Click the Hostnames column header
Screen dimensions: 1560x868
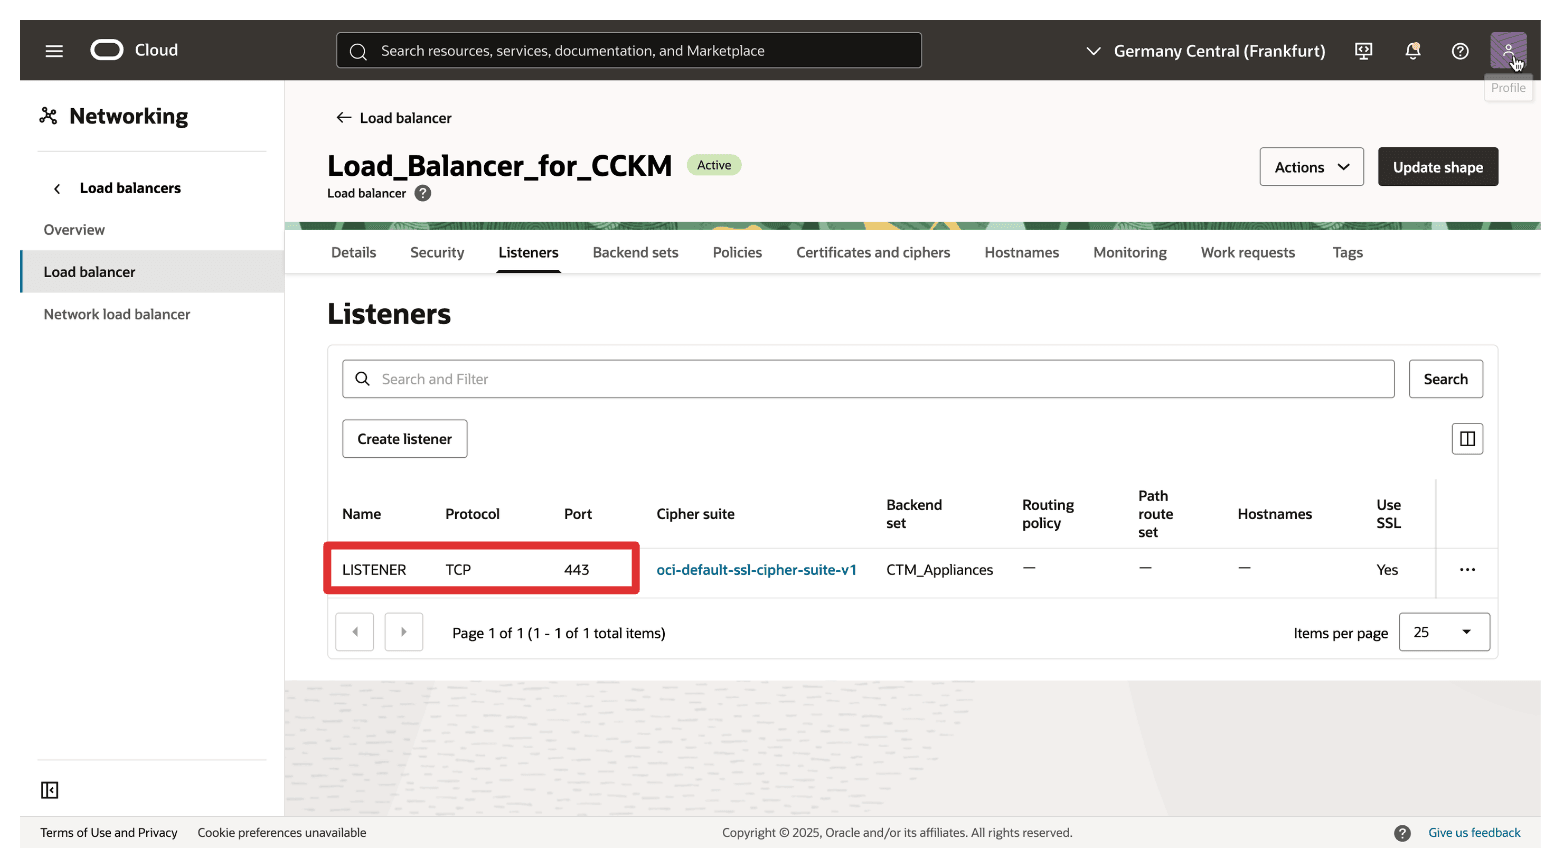pyautogui.click(x=1274, y=514)
